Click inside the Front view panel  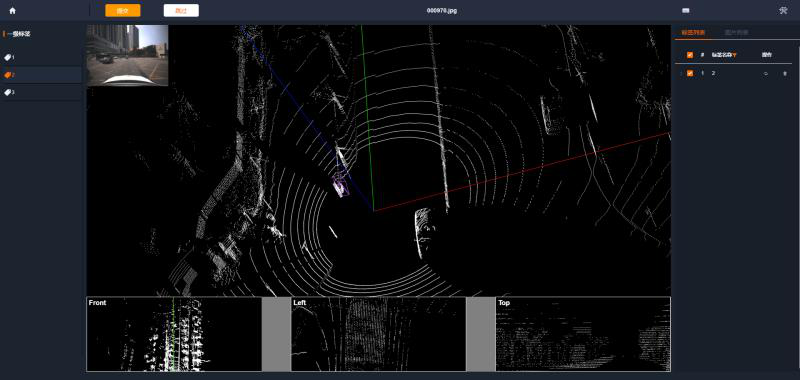(174, 334)
